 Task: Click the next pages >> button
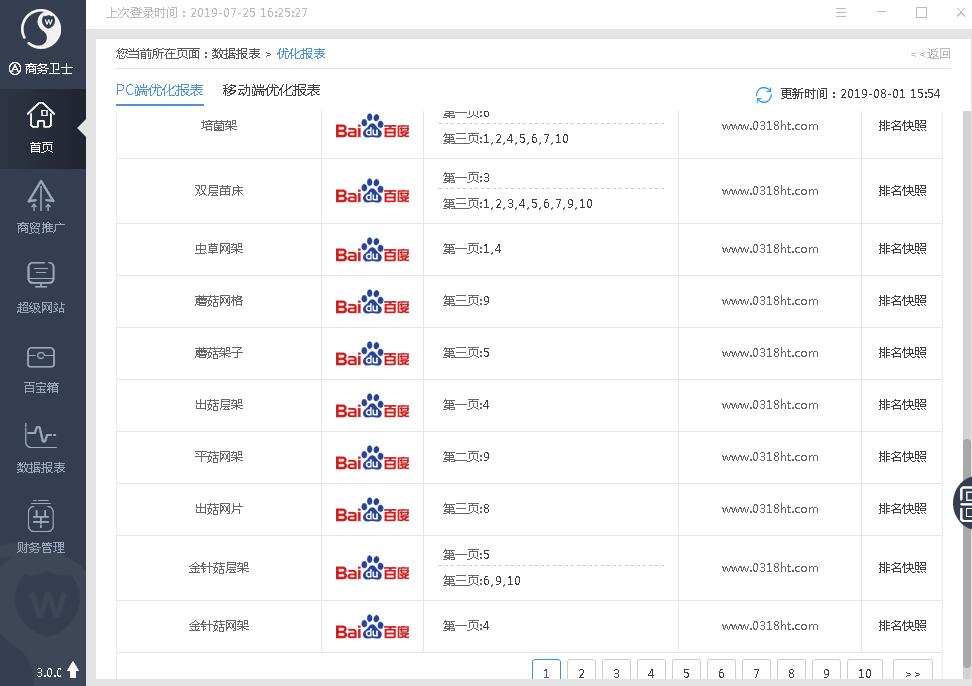point(912,673)
